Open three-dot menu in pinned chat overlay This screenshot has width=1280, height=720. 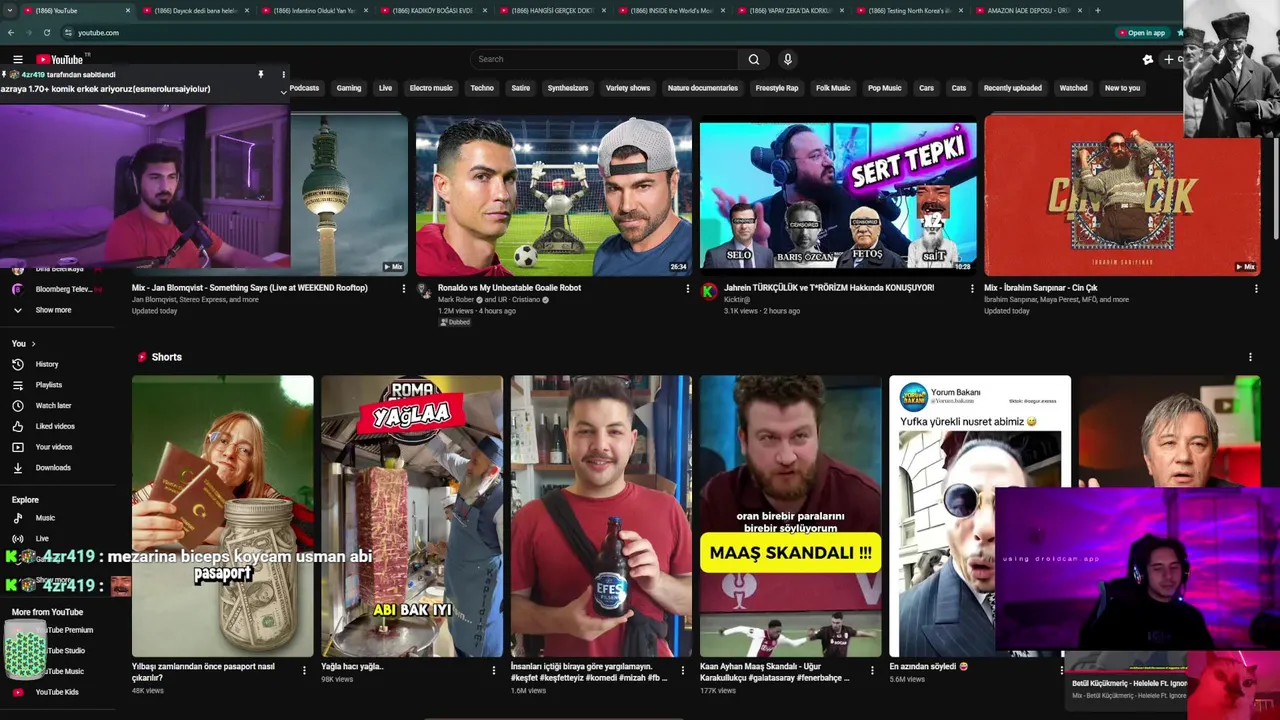click(283, 74)
